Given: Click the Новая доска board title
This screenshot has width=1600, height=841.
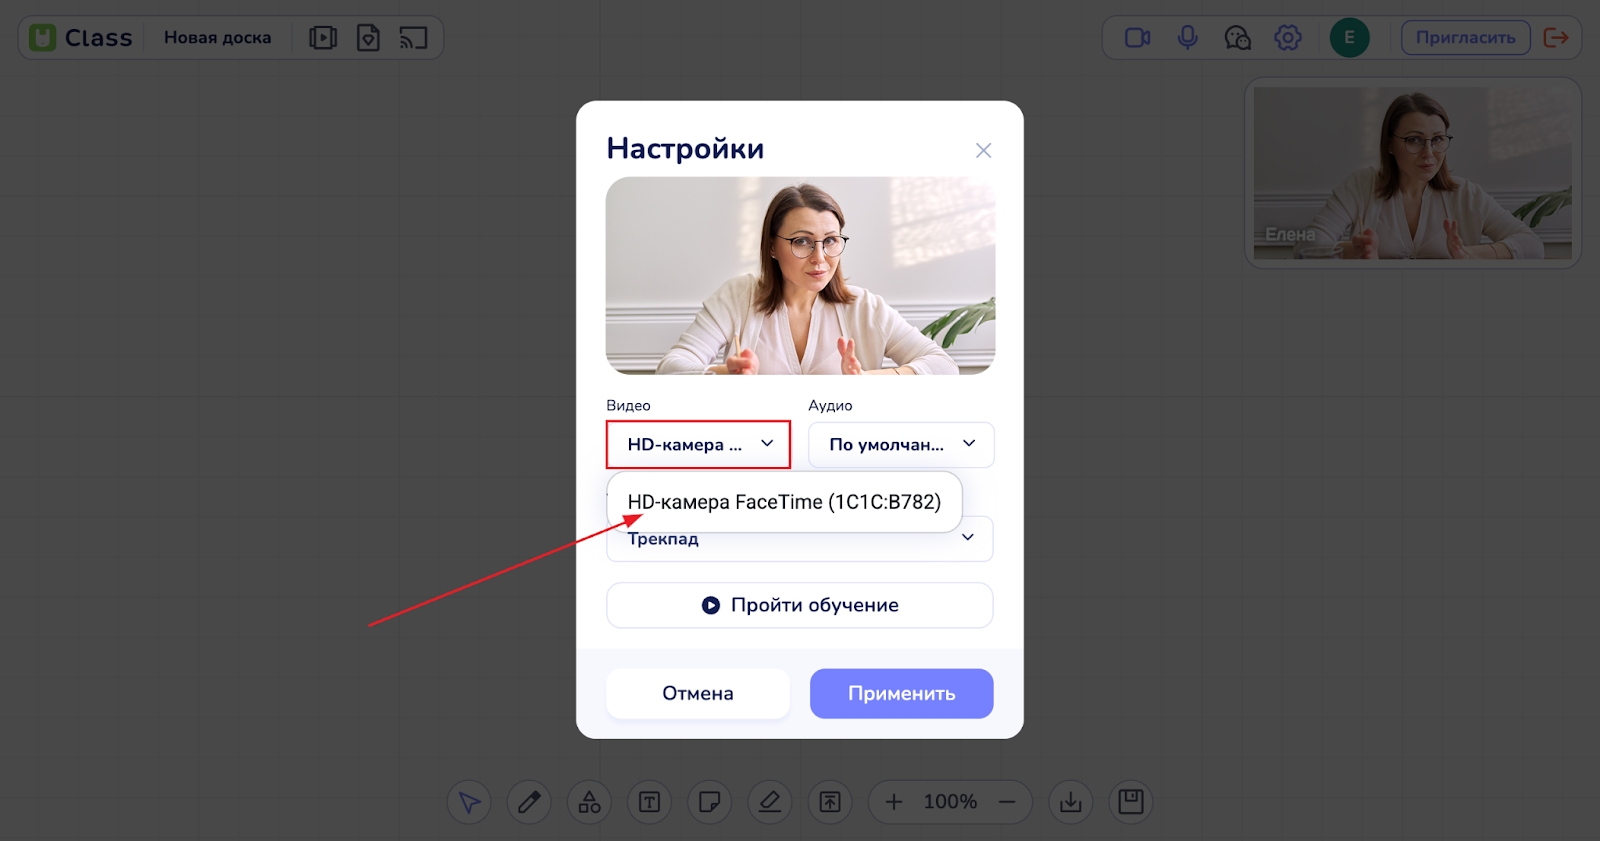Looking at the screenshot, I should [217, 38].
